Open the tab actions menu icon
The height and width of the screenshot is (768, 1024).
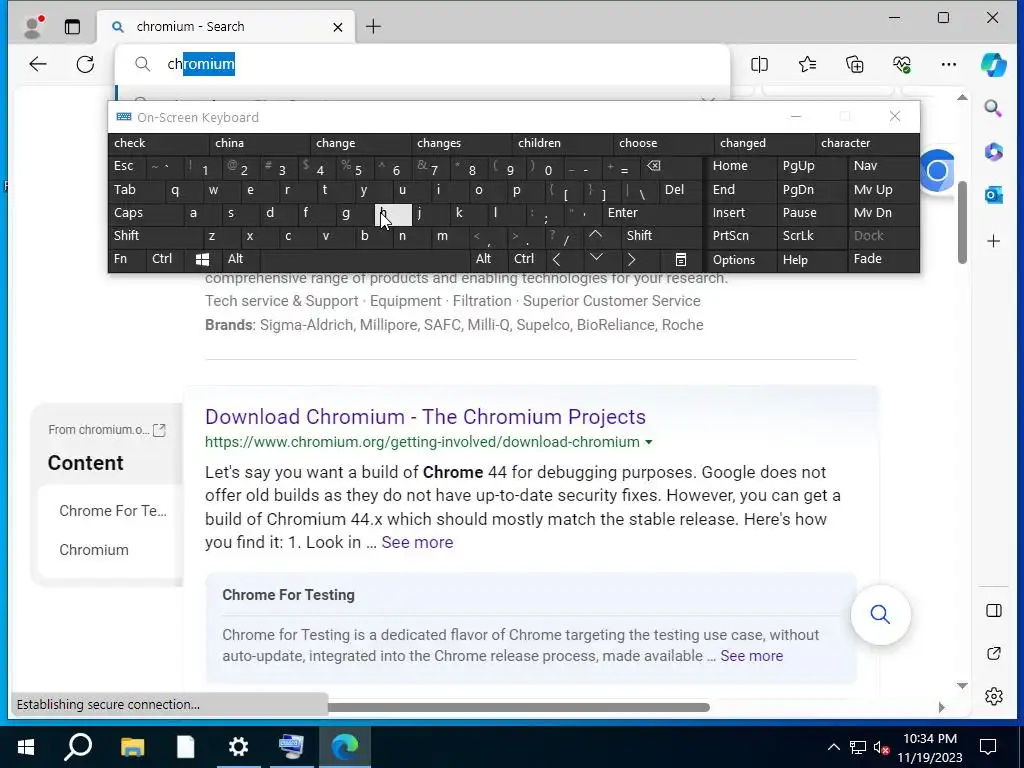[x=72, y=27]
